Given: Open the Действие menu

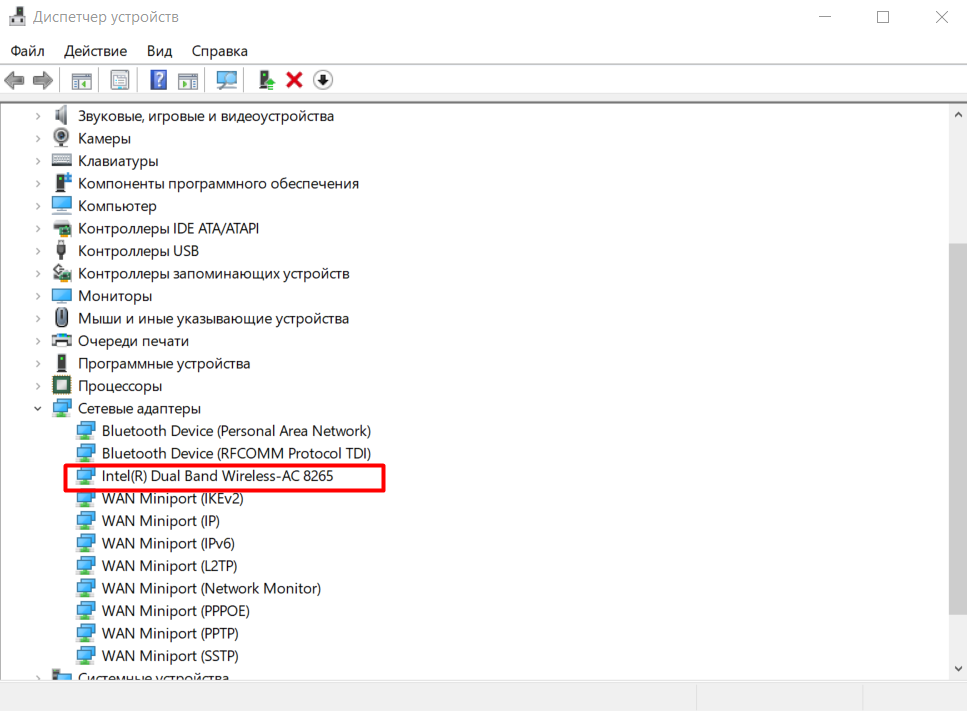Looking at the screenshot, I should (96, 51).
